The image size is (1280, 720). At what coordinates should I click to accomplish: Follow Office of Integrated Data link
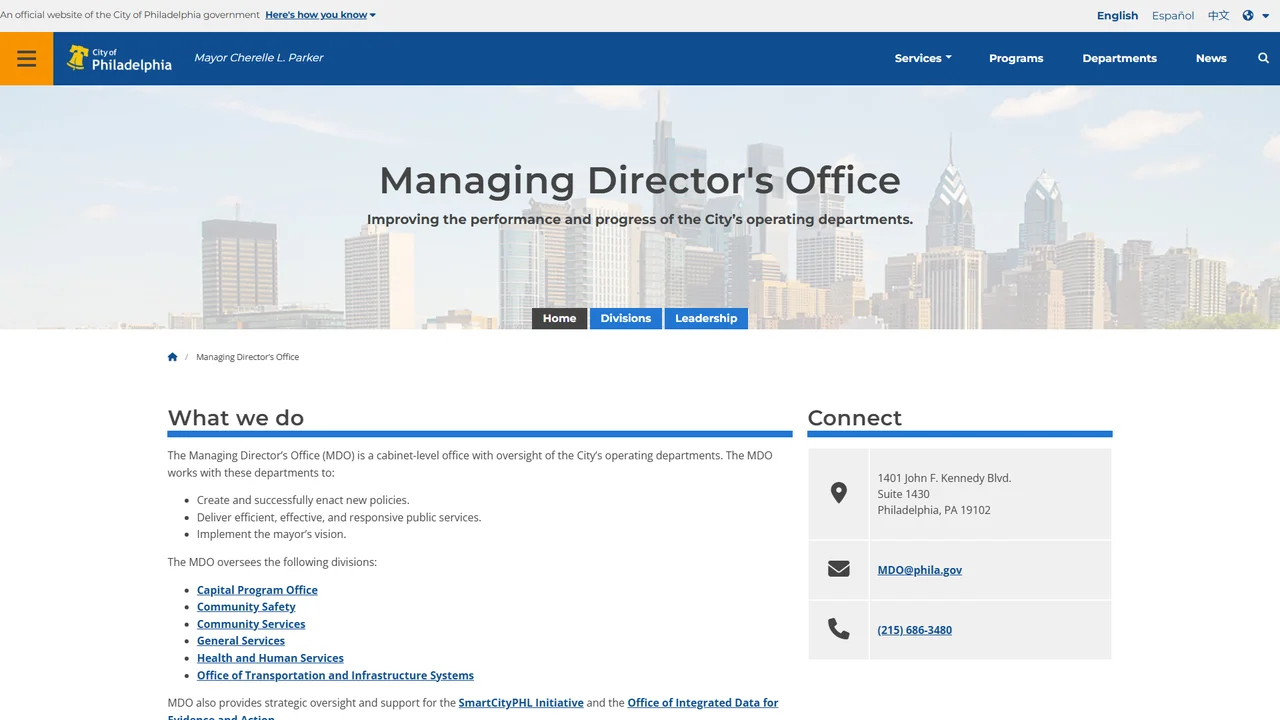[x=702, y=703]
